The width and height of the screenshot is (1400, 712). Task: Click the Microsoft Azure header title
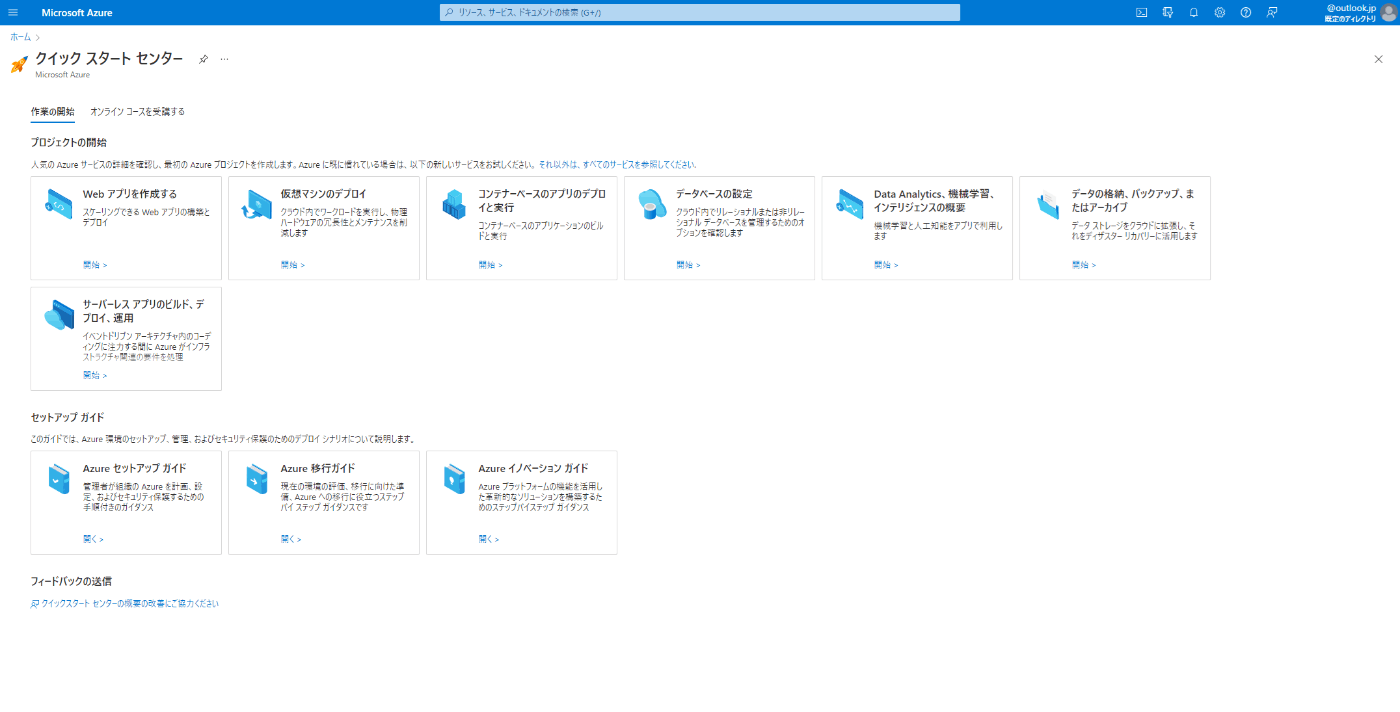pyautogui.click(x=77, y=12)
